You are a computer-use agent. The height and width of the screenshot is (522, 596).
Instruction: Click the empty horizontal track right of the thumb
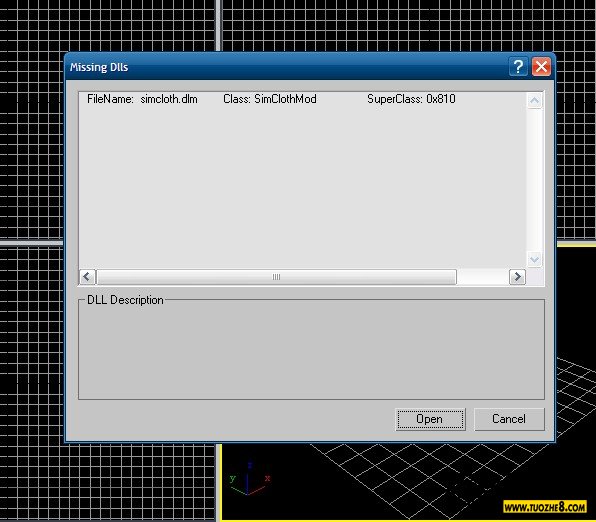click(x=483, y=277)
